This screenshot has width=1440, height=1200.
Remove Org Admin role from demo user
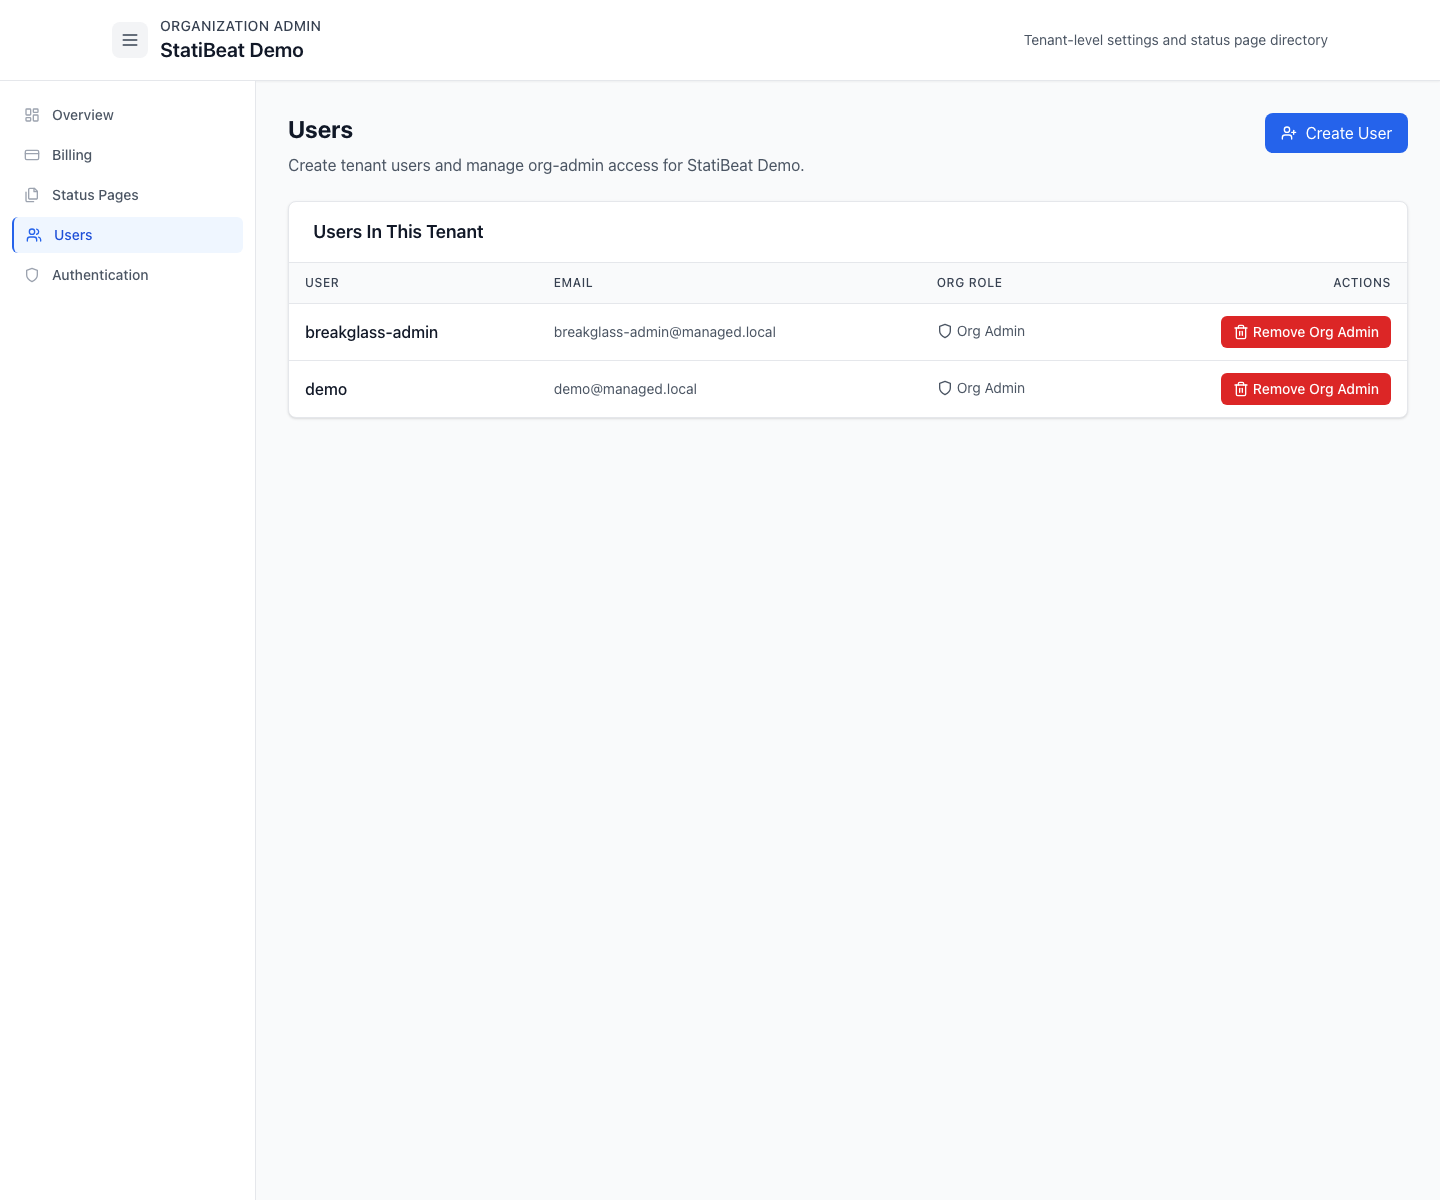1306,389
